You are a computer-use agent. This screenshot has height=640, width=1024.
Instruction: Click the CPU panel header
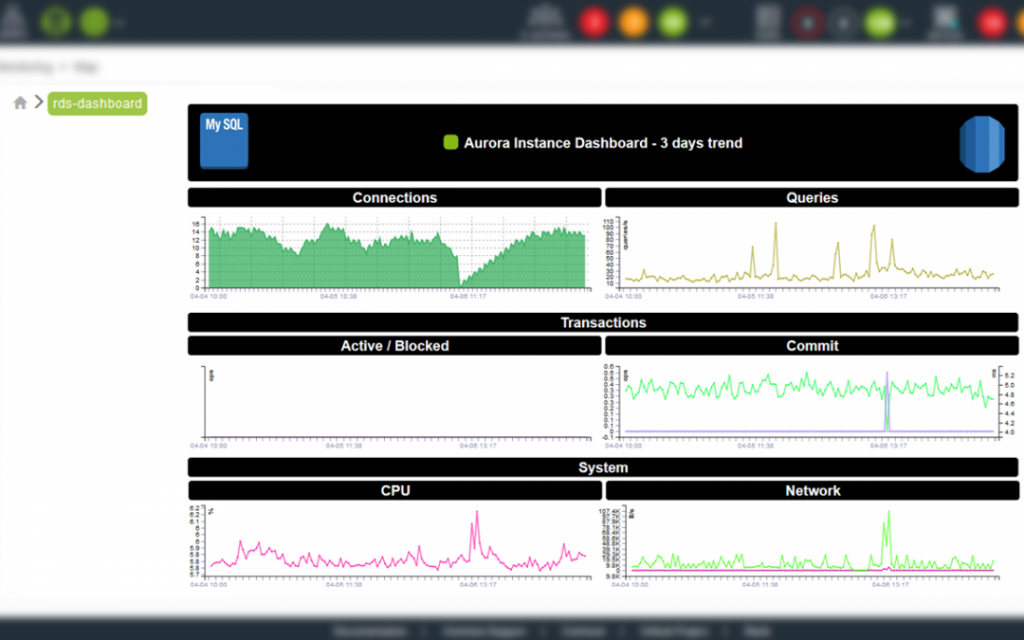[x=395, y=491]
